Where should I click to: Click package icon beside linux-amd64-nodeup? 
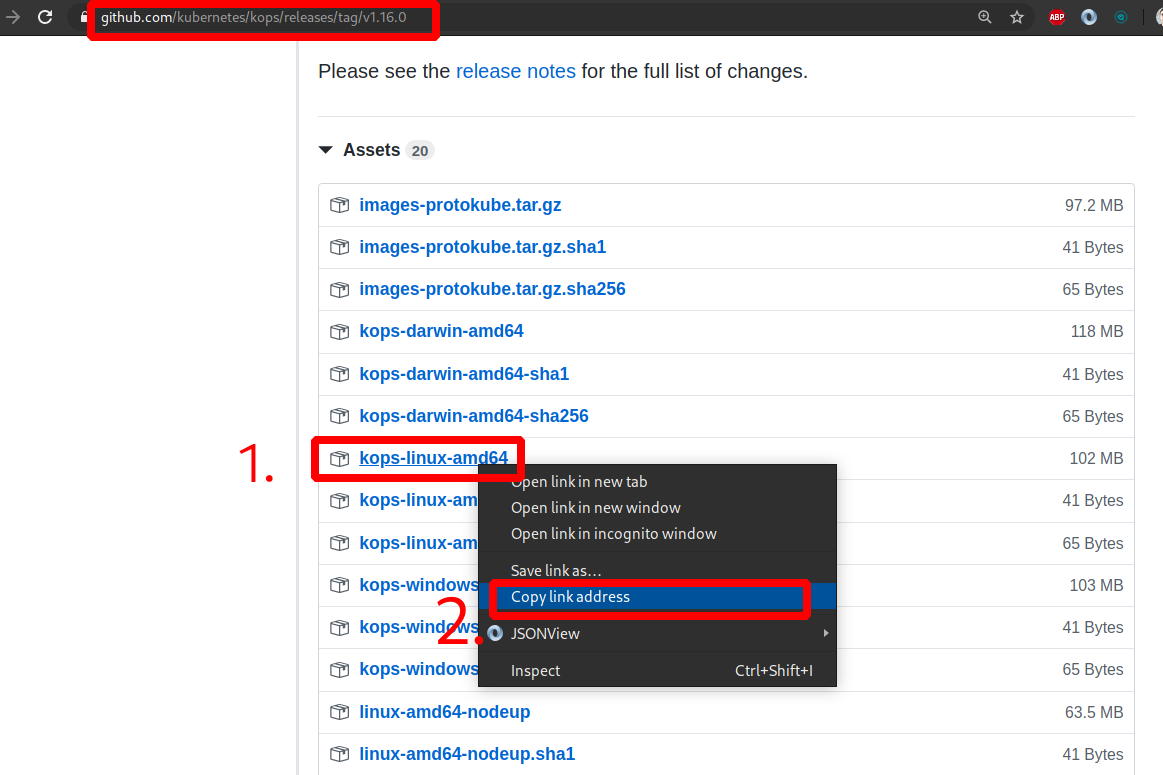click(340, 712)
